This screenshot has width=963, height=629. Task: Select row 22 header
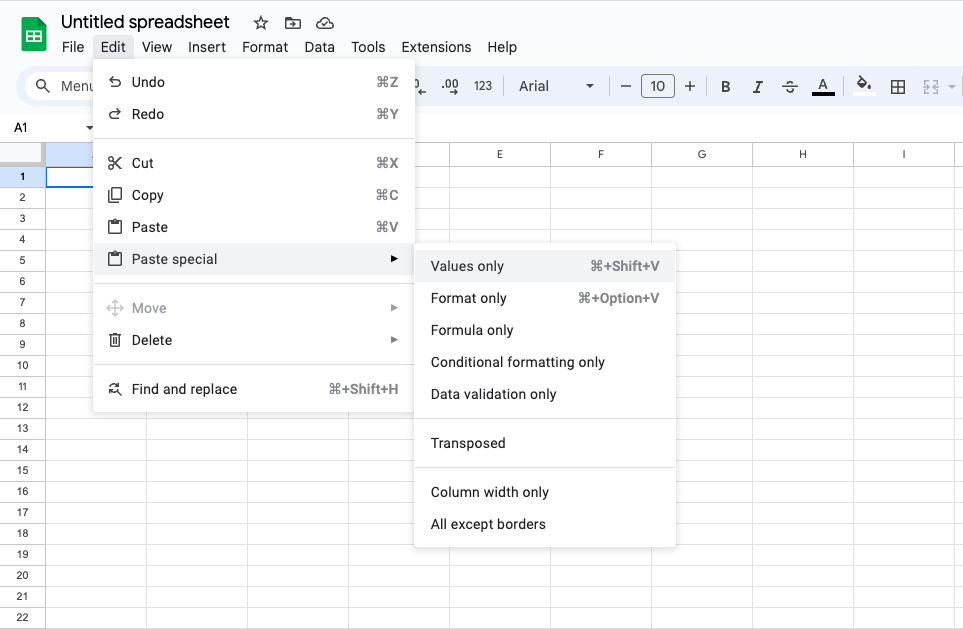point(23,617)
